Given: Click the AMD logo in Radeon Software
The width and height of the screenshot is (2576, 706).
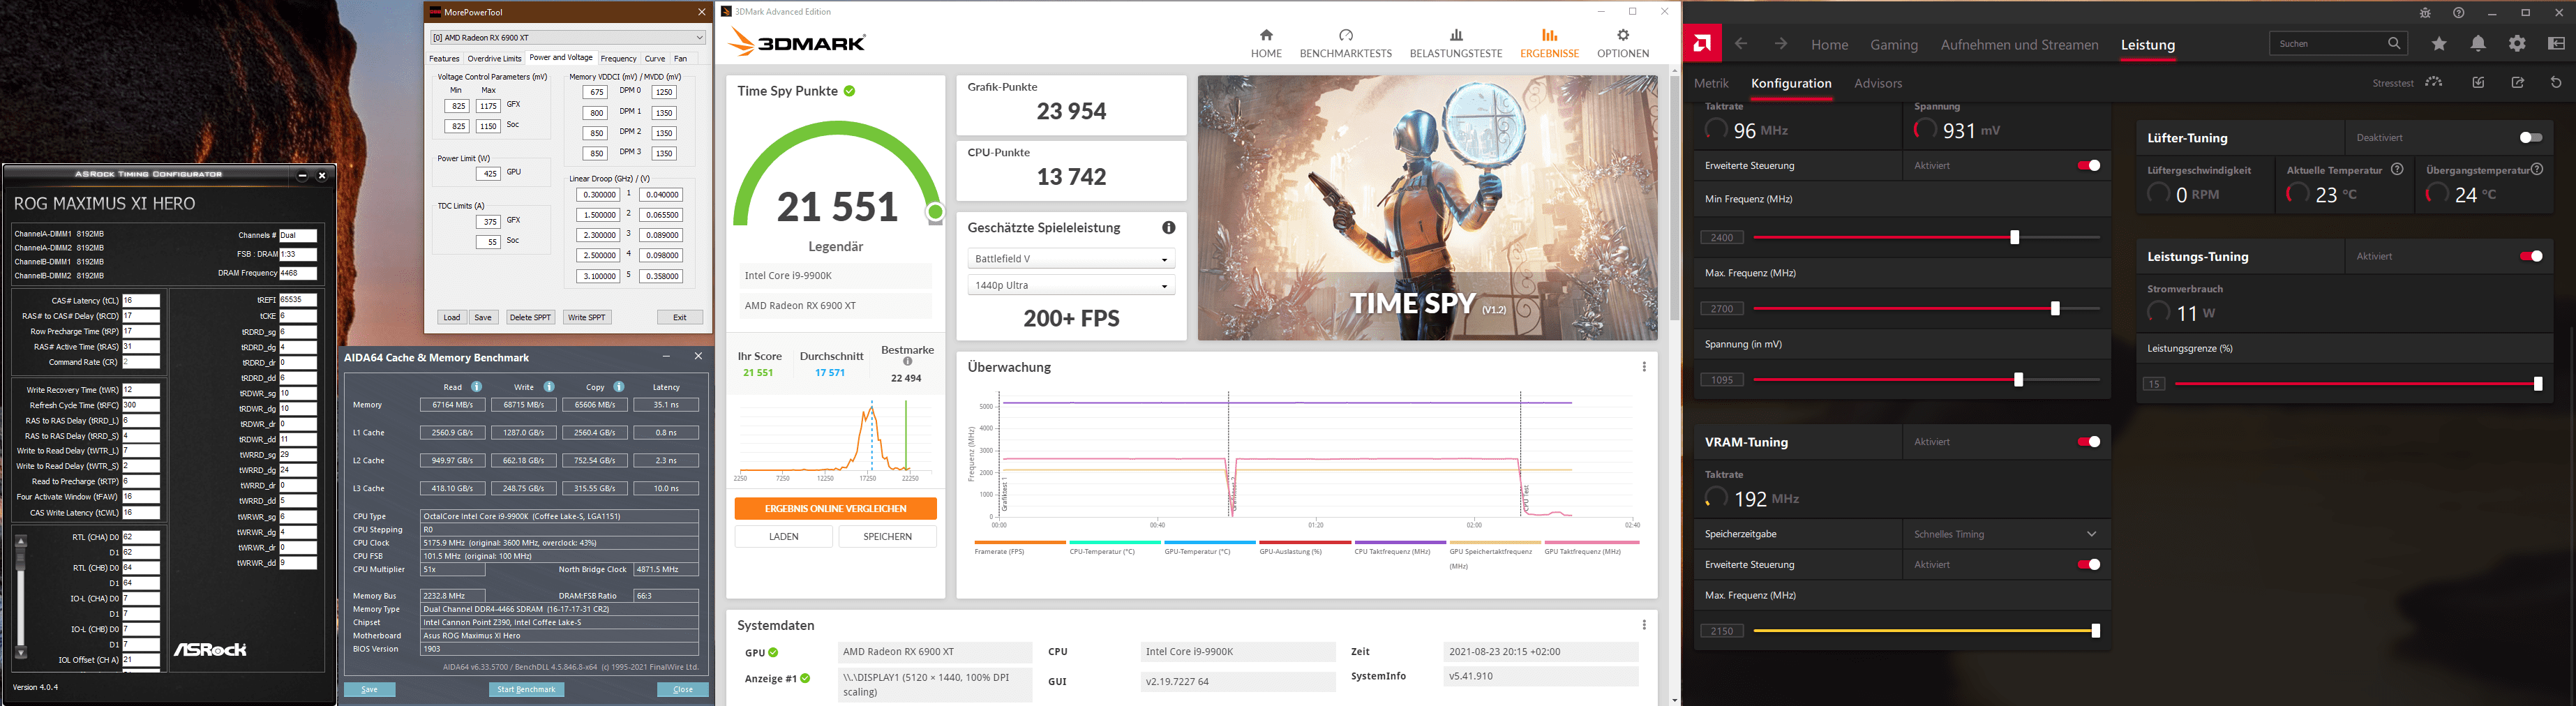Looking at the screenshot, I should tap(1702, 44).
